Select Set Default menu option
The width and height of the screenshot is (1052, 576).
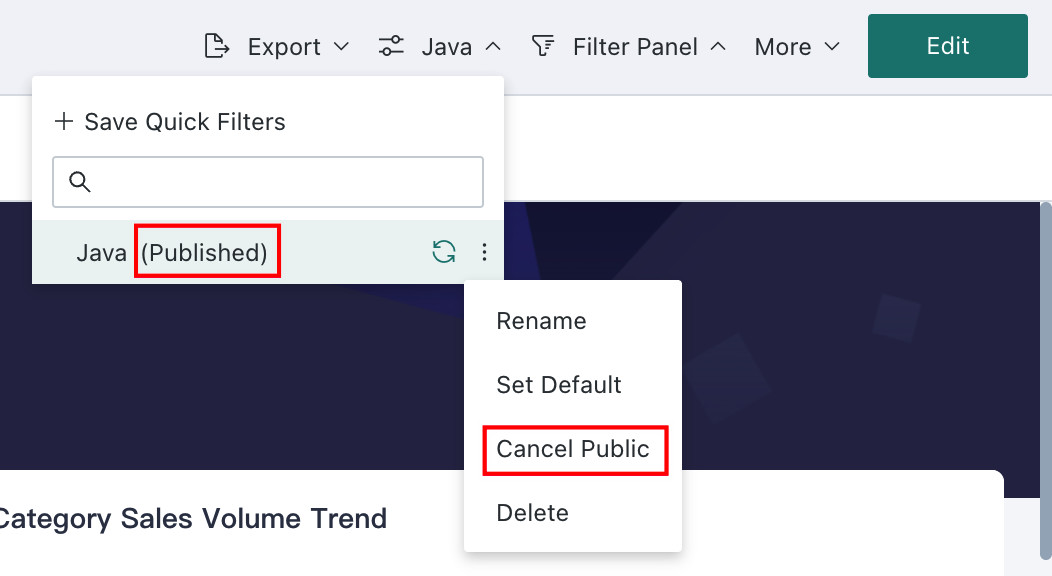(x=558, y=385)
